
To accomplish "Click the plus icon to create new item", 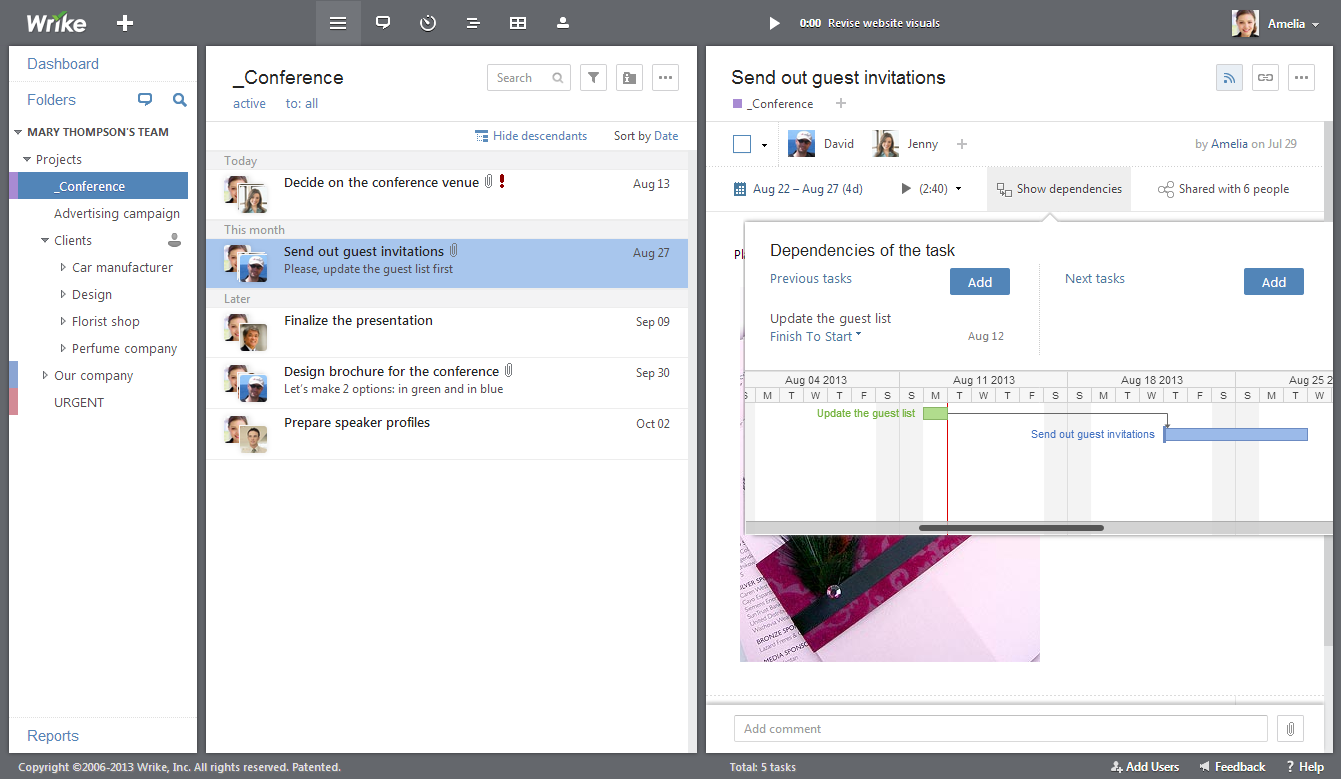I will pyautogui.click(x=125, y=23).
